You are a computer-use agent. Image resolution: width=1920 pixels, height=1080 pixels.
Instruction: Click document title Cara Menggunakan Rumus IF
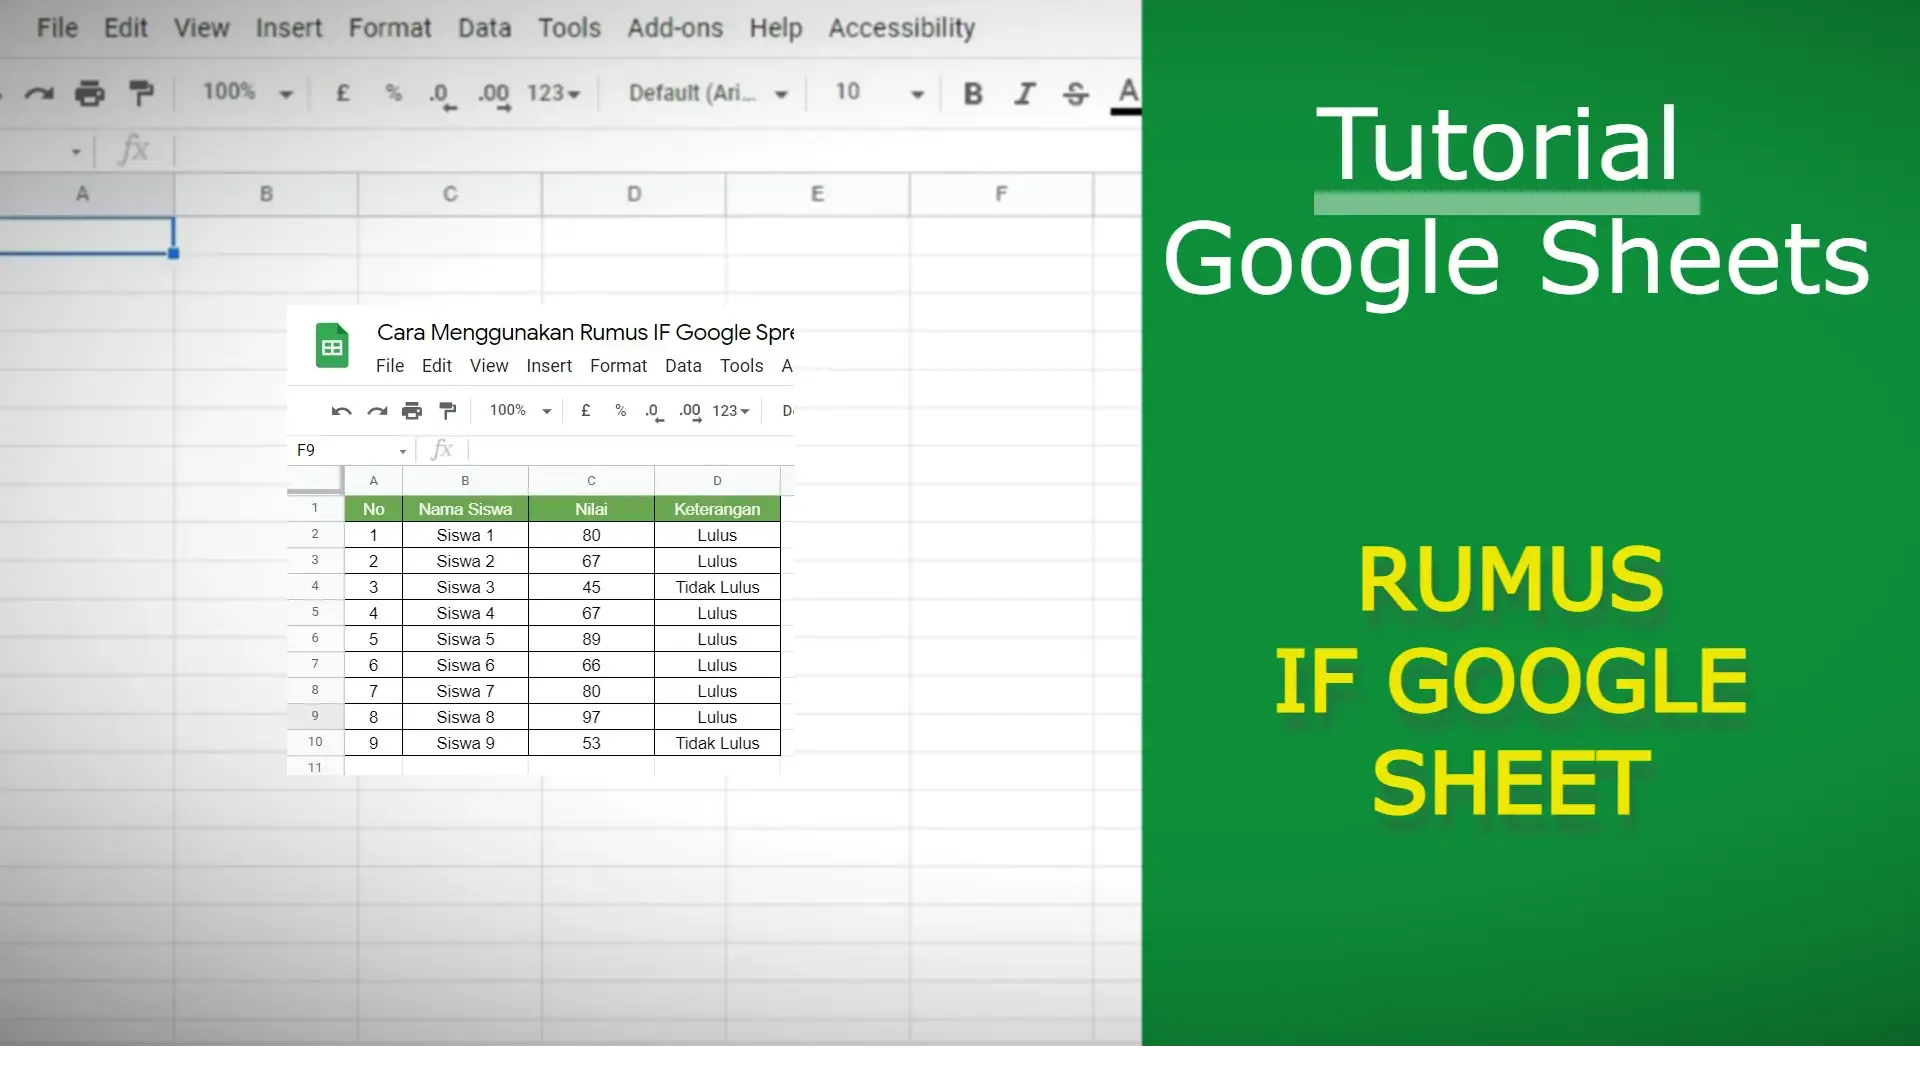(x=585, y=332)
